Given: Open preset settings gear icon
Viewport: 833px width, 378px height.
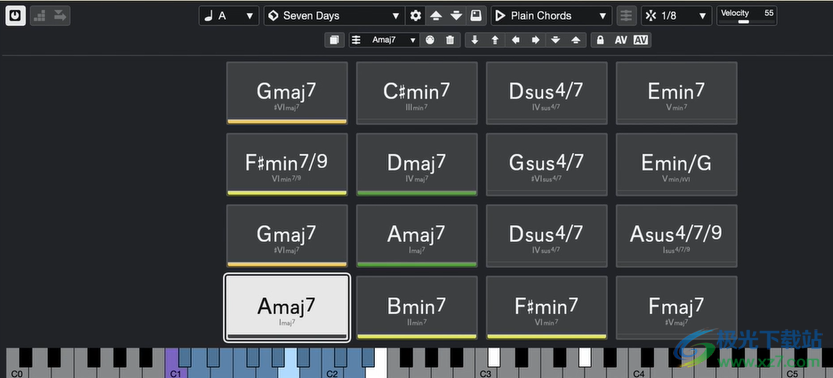Looking at the screenshot, I should 415,16.
